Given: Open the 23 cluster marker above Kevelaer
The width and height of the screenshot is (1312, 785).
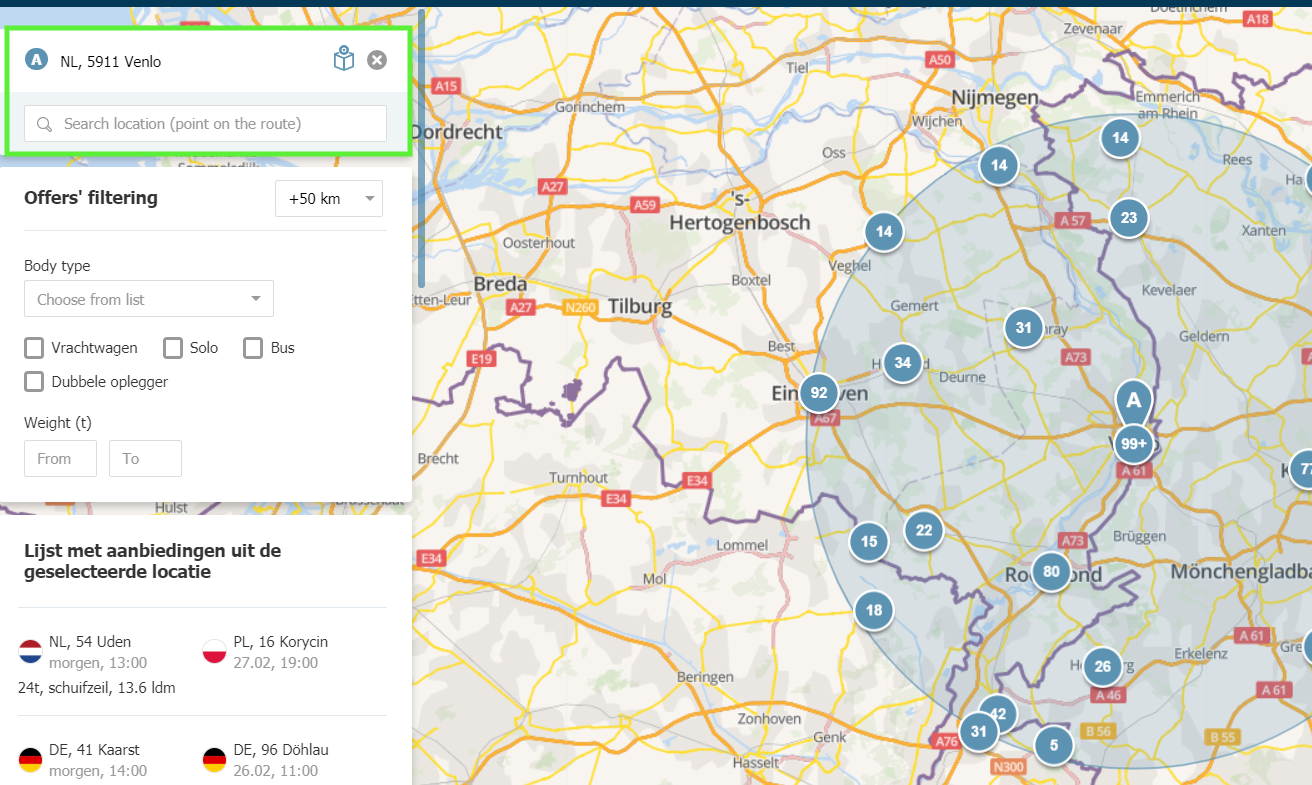Looking at the screenshot, I should coord(1129,218).
